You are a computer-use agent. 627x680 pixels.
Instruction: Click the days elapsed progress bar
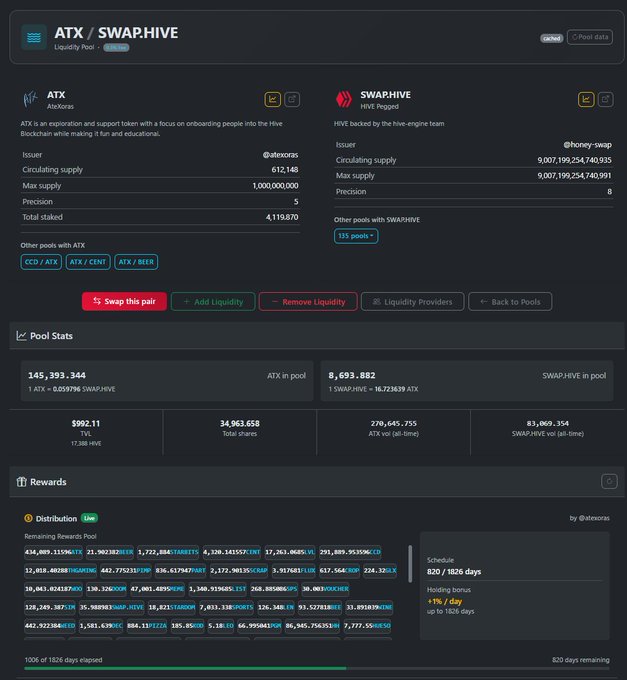click(317, 668)
